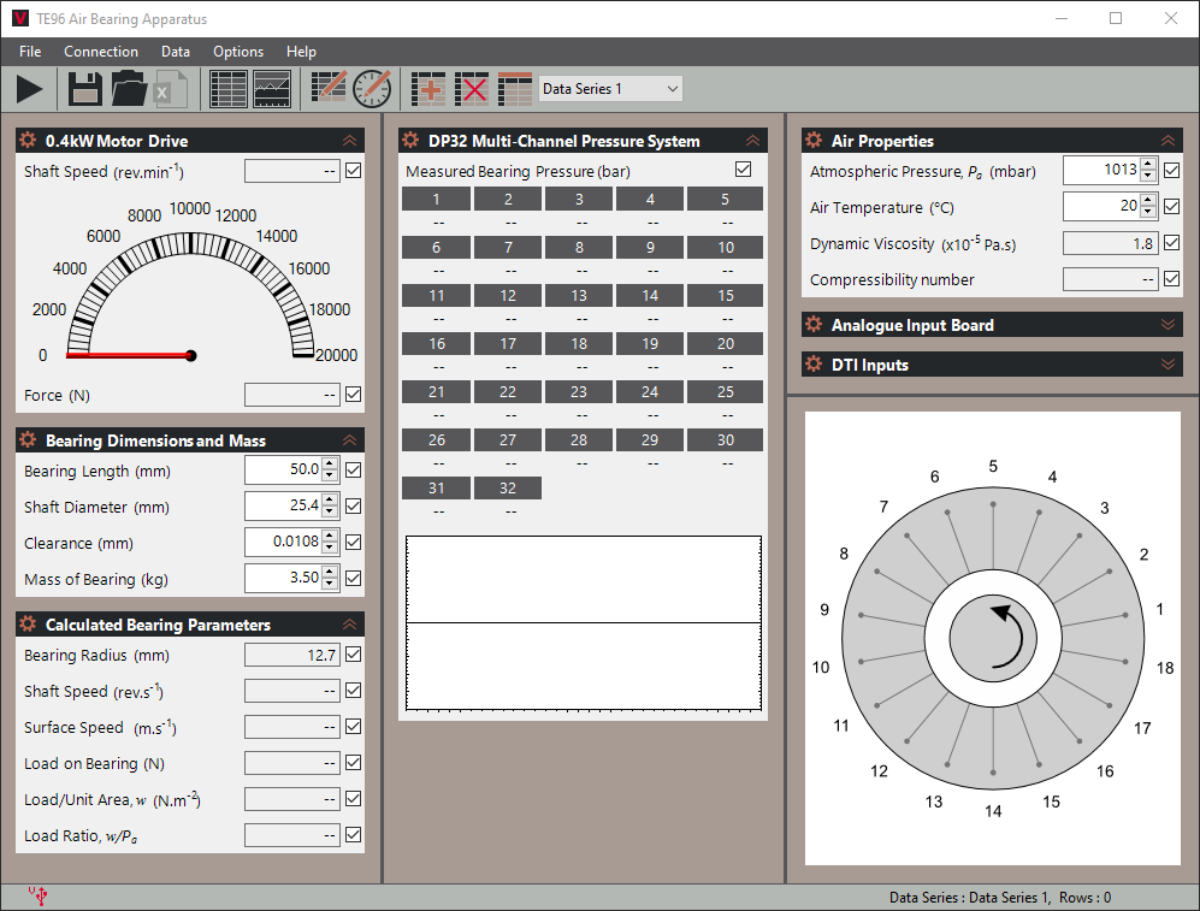Open the Options menu
This screenshot has height=911, width=1200.
point(238,52)
